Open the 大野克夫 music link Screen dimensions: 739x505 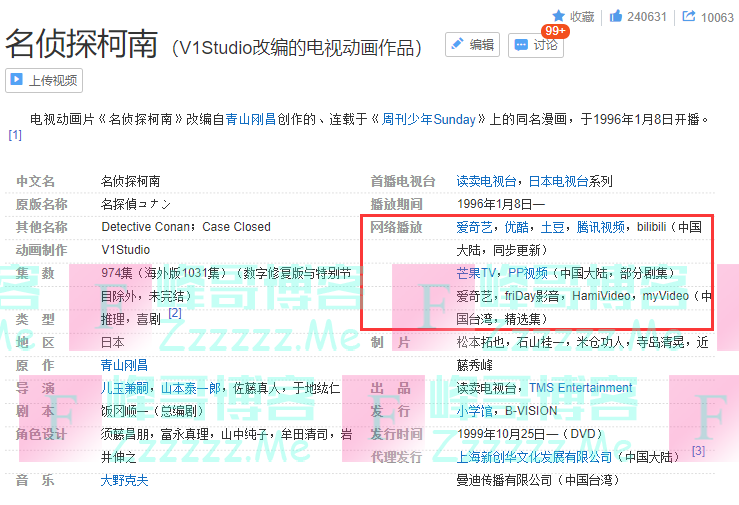pyautogui.click(x=124, y=481)
